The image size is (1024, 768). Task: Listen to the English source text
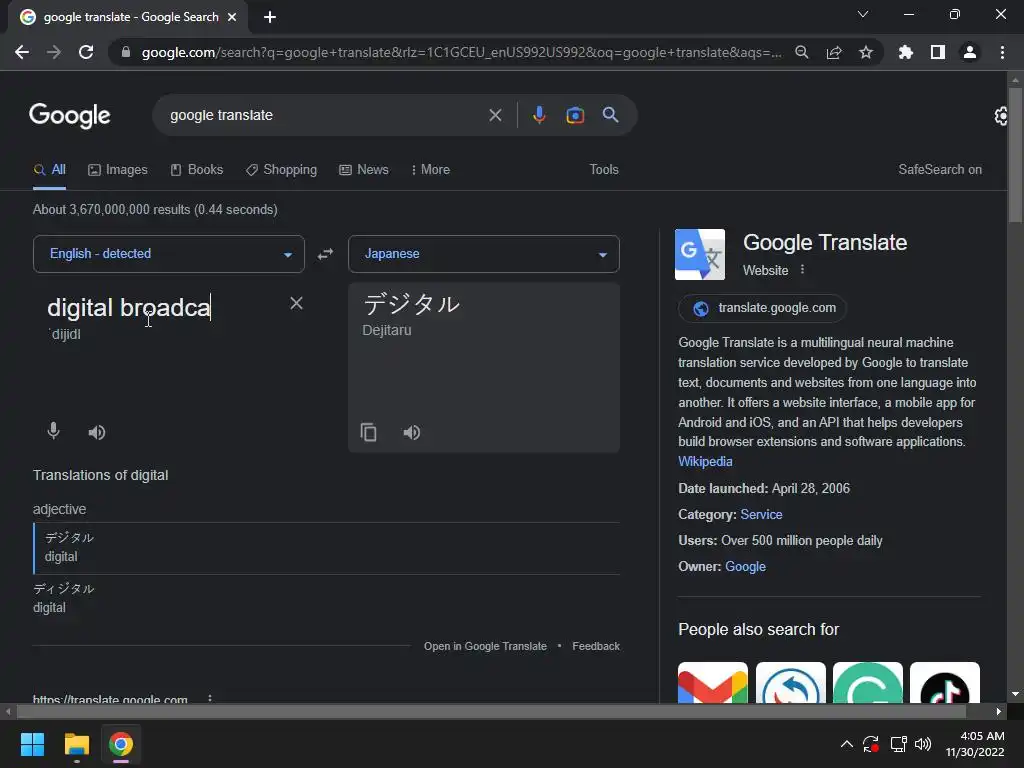pyautogui.click(x=97, y=432)
